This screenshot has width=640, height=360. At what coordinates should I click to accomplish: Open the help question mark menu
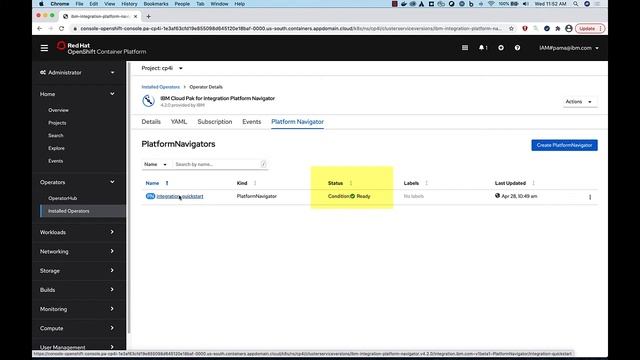(517, 48)
